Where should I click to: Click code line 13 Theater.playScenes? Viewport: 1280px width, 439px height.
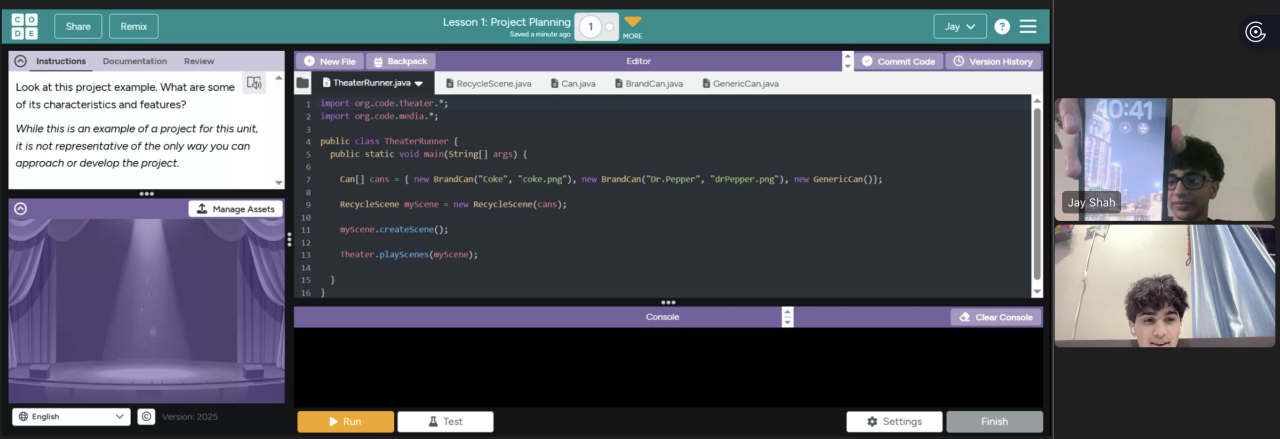(409, 254)
